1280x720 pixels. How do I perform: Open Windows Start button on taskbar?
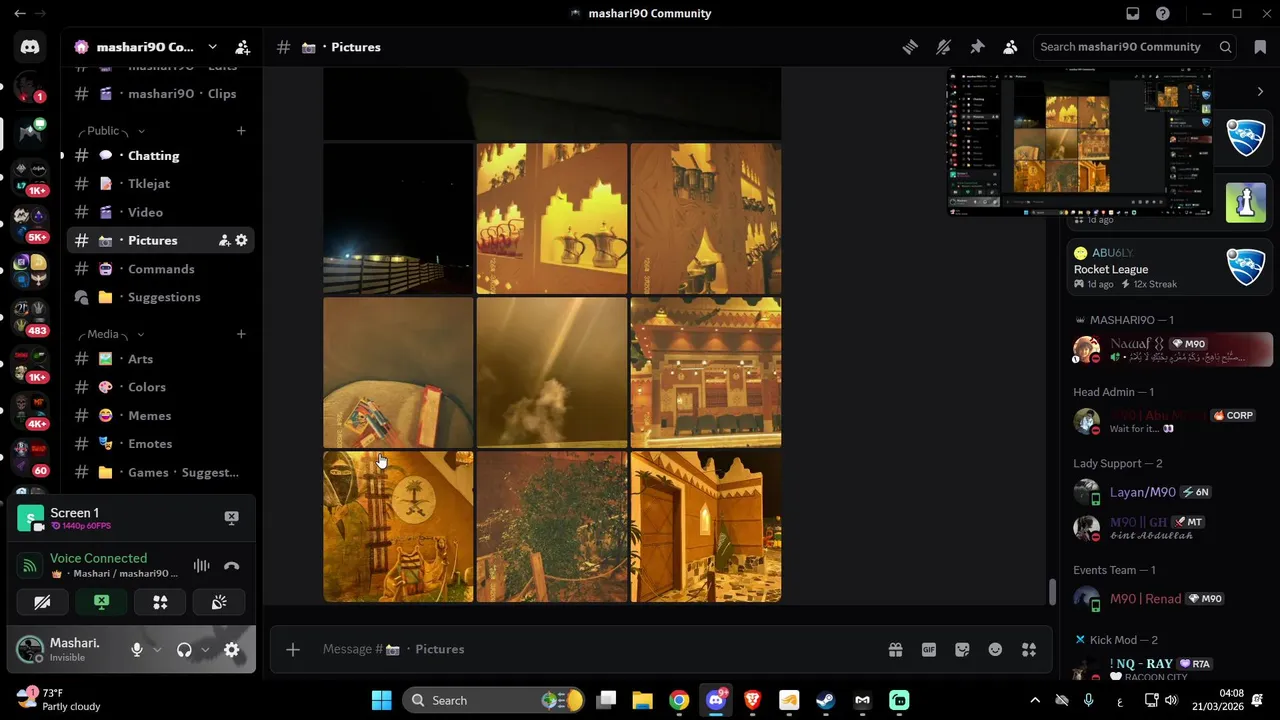[x=382, y=700]
